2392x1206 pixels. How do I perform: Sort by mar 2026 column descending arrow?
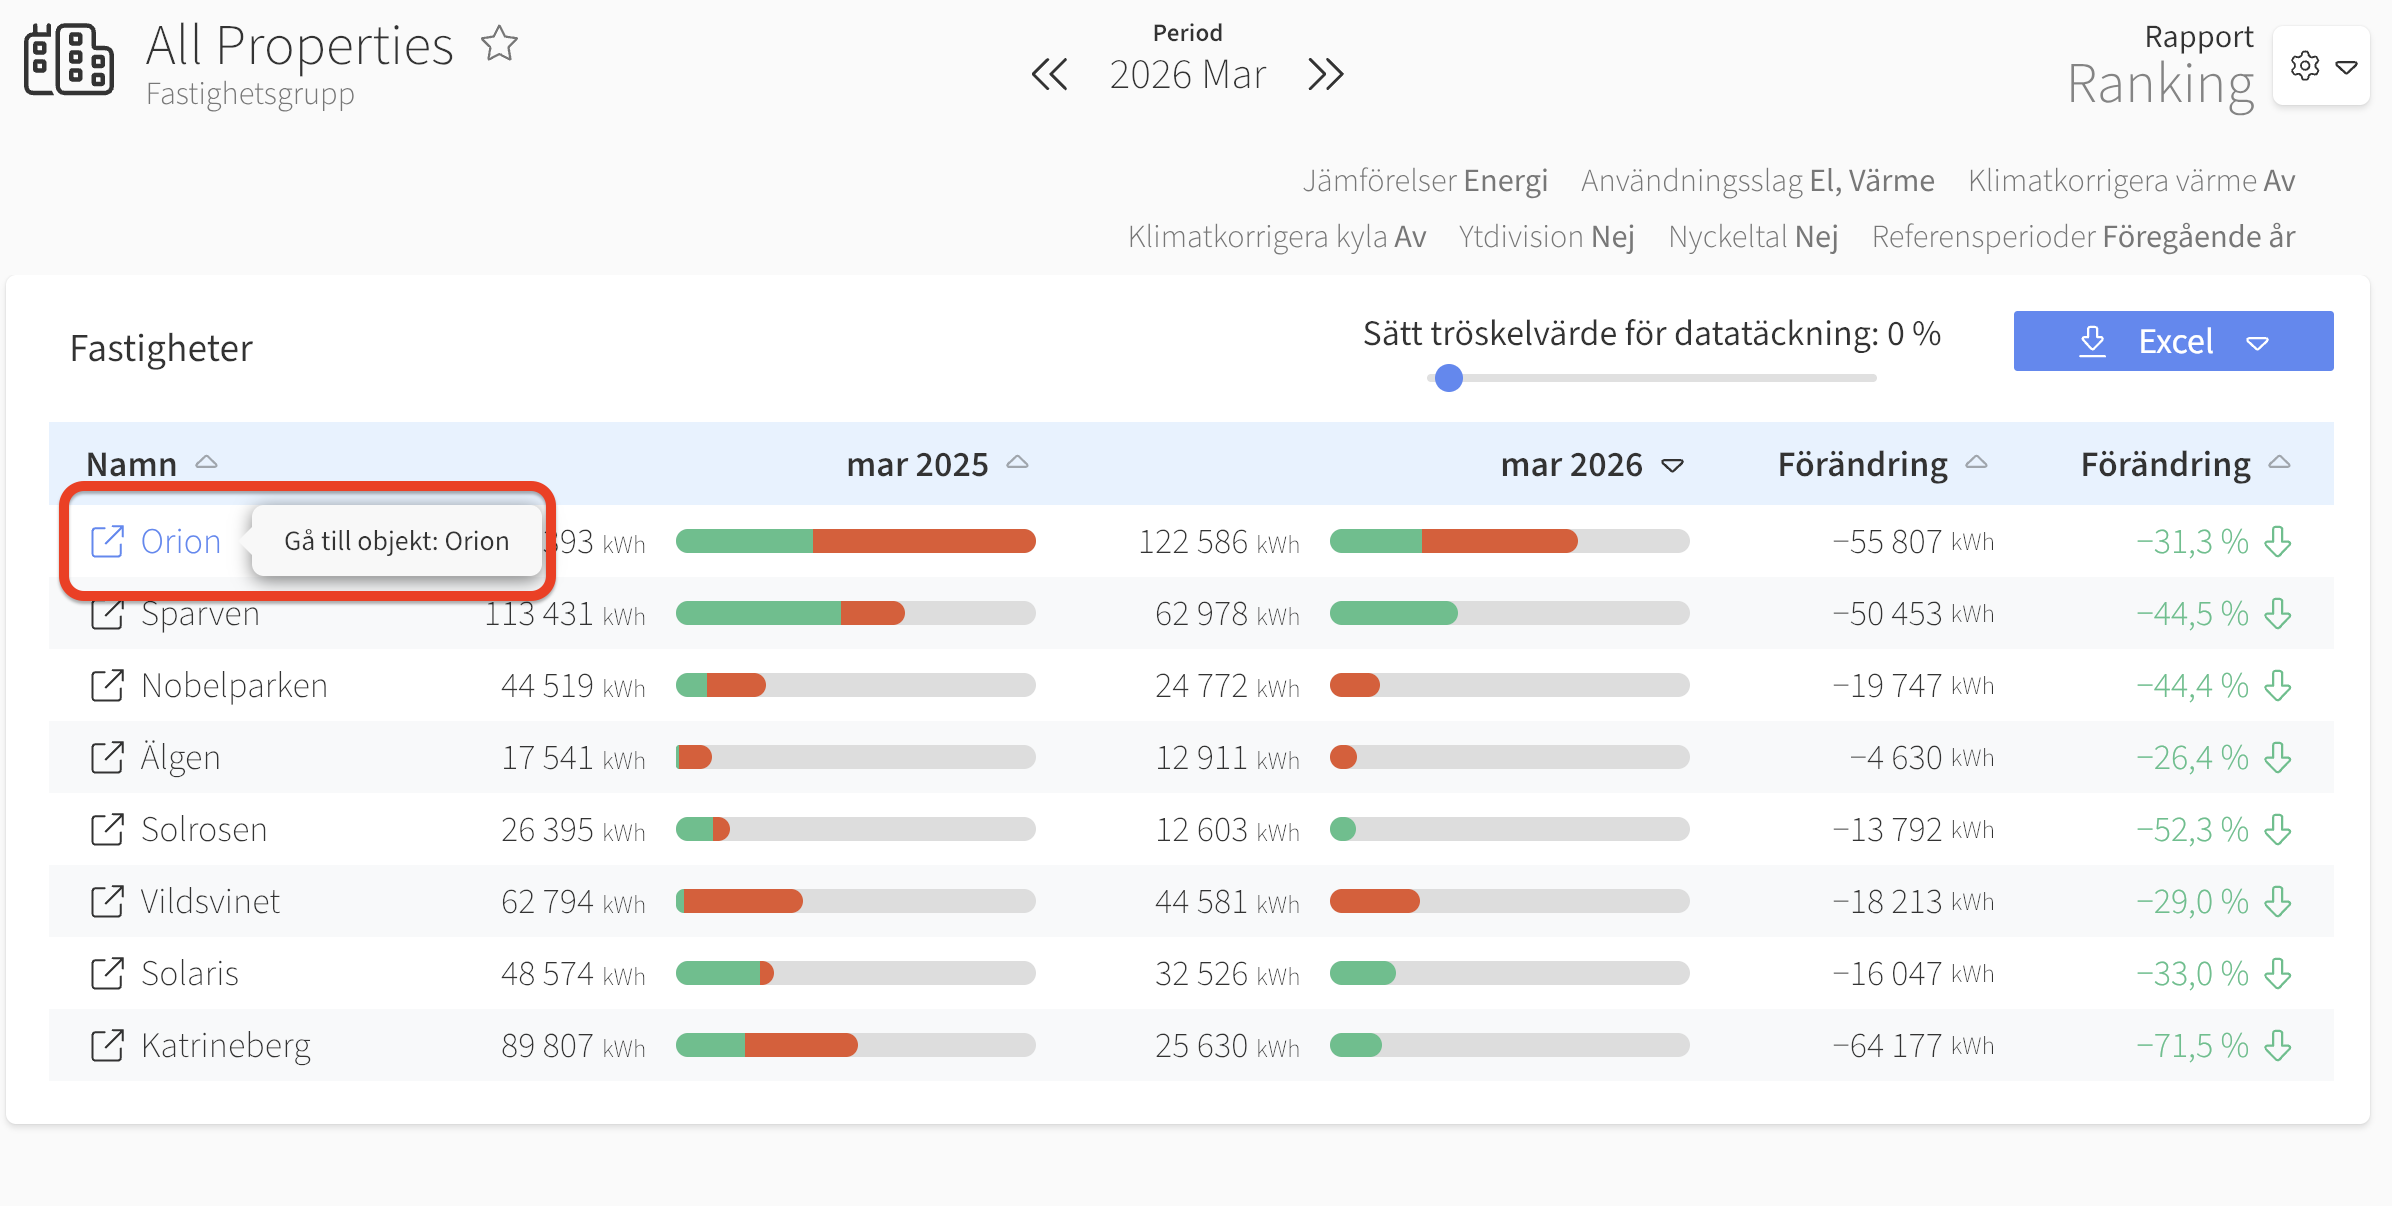(x=1672, y=465)
